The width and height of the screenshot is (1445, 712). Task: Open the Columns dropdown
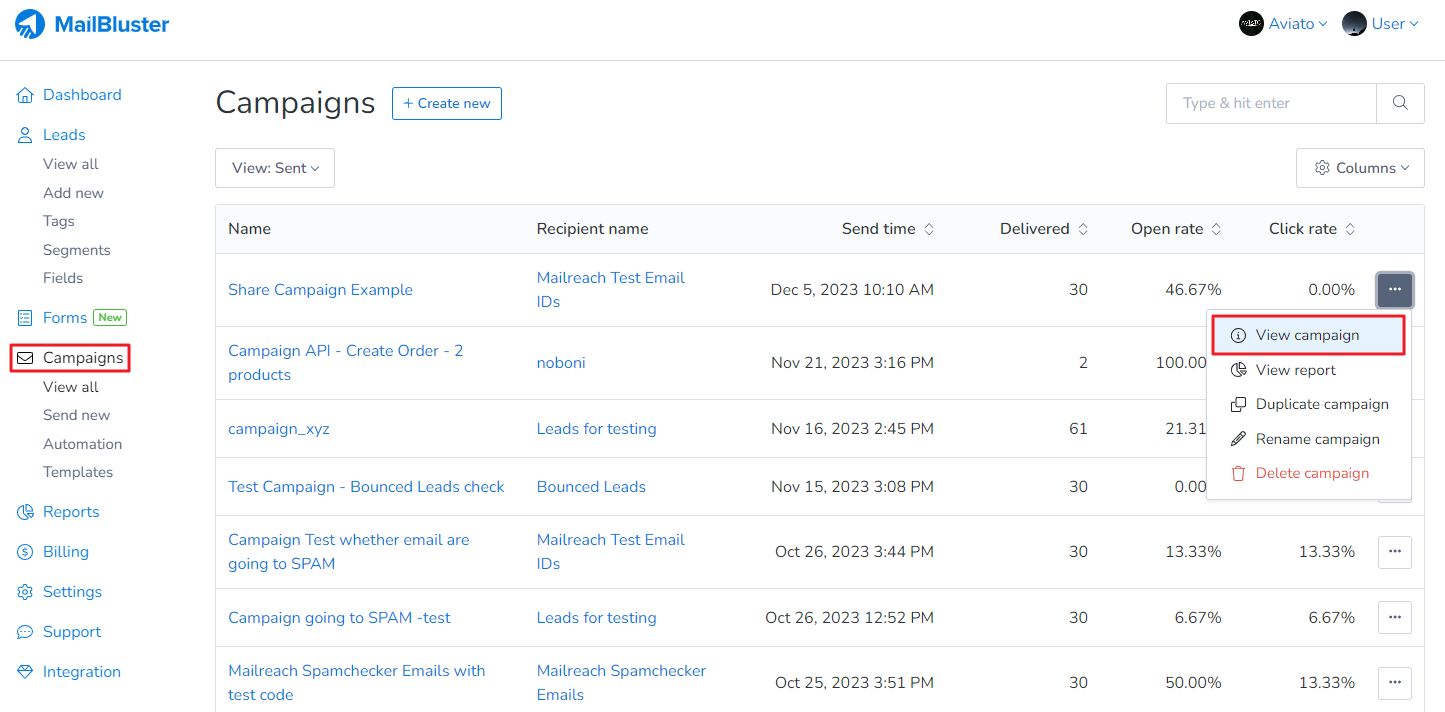point(1360,168)
